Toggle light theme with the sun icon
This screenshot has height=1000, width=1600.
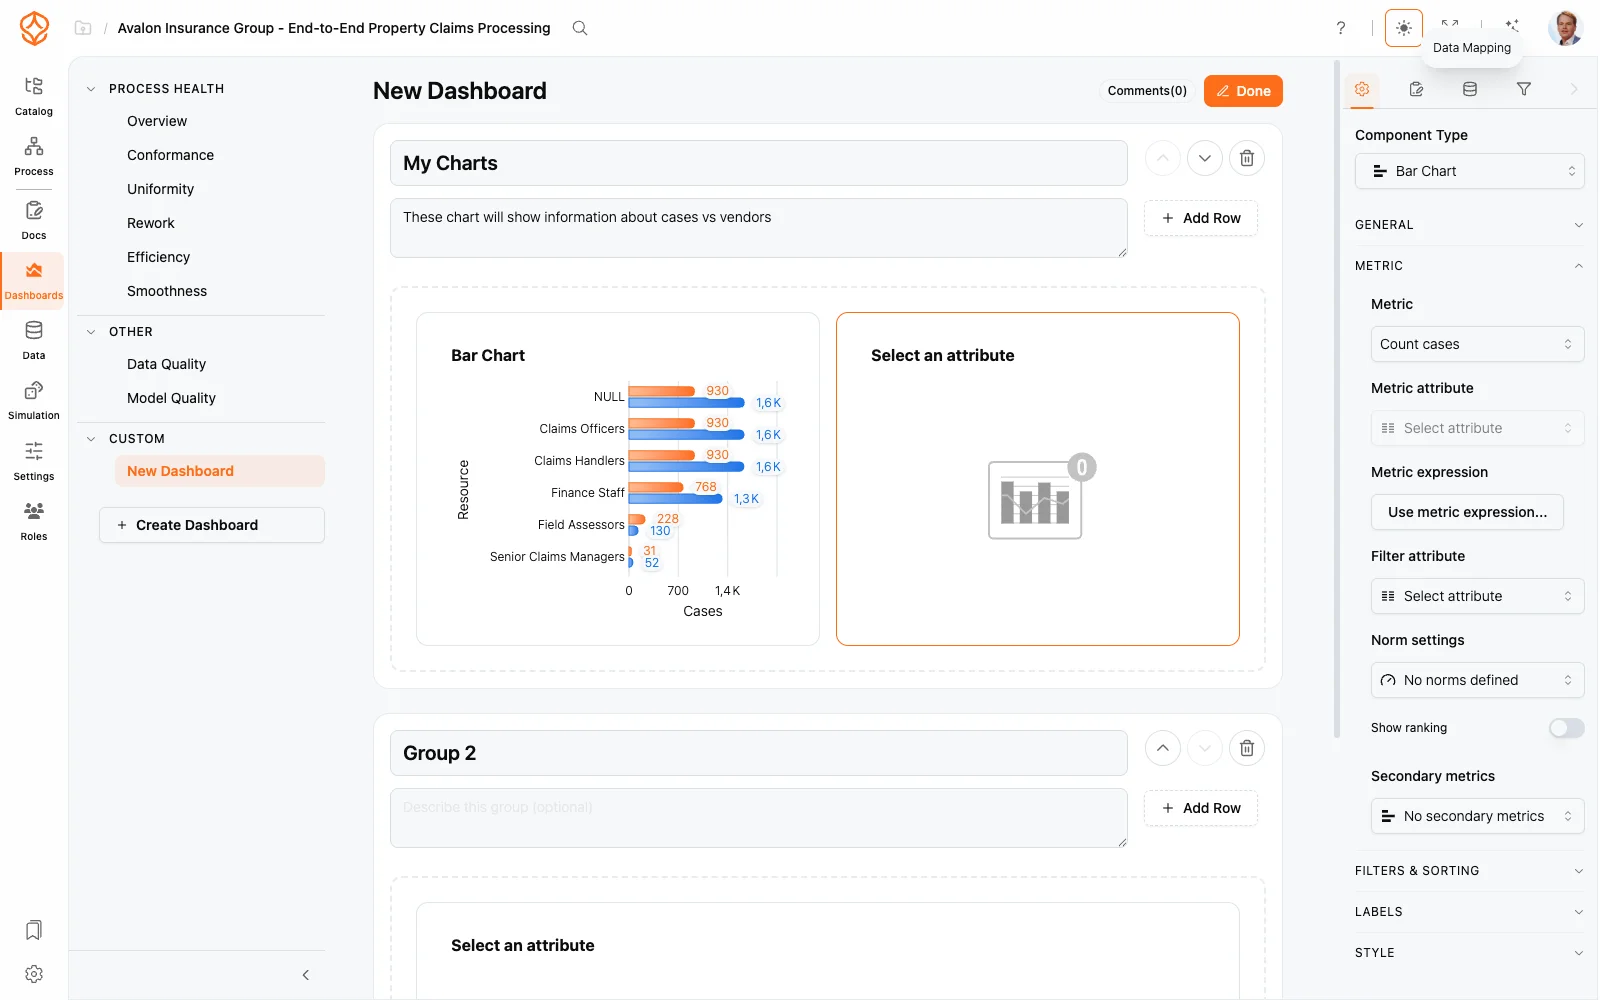pyautogui.click(x=1404, y=28)
